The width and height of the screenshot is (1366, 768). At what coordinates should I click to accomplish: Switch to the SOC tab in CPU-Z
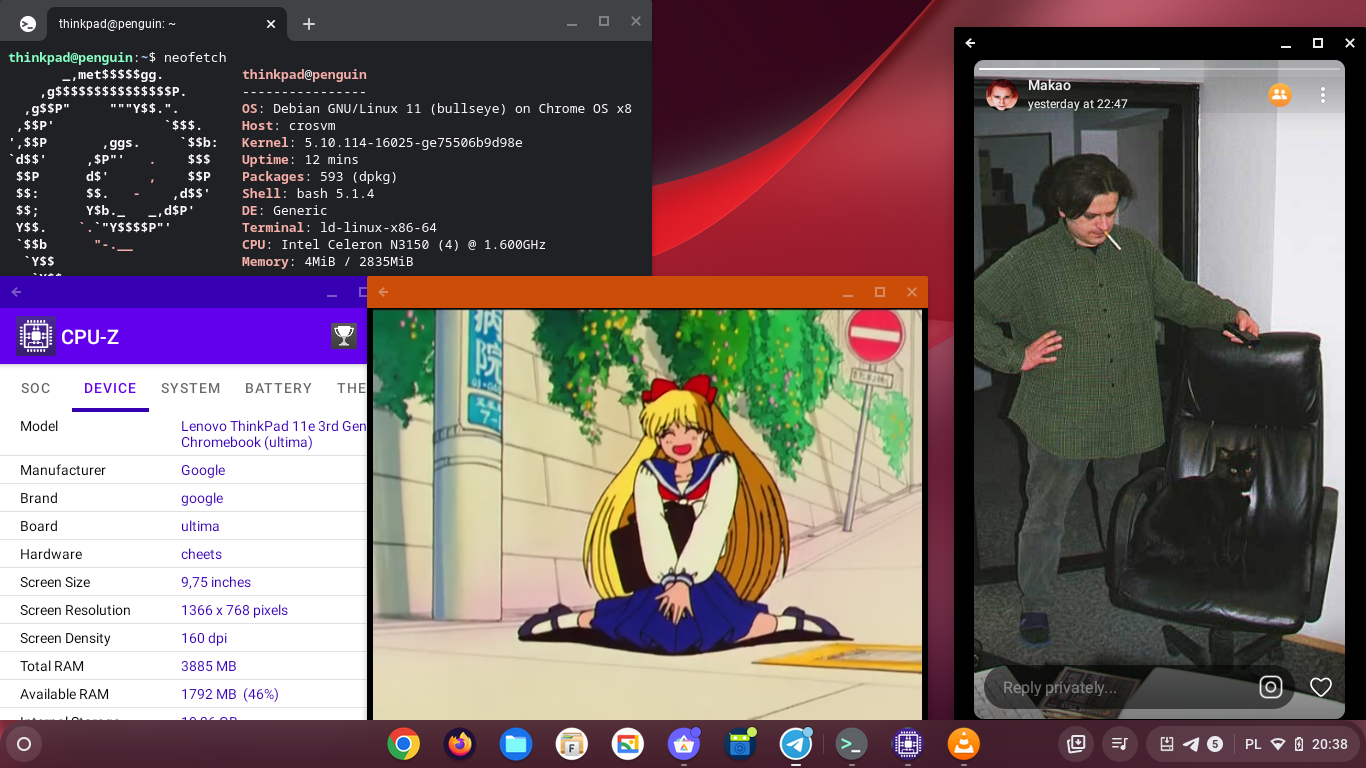click(36, 388)
